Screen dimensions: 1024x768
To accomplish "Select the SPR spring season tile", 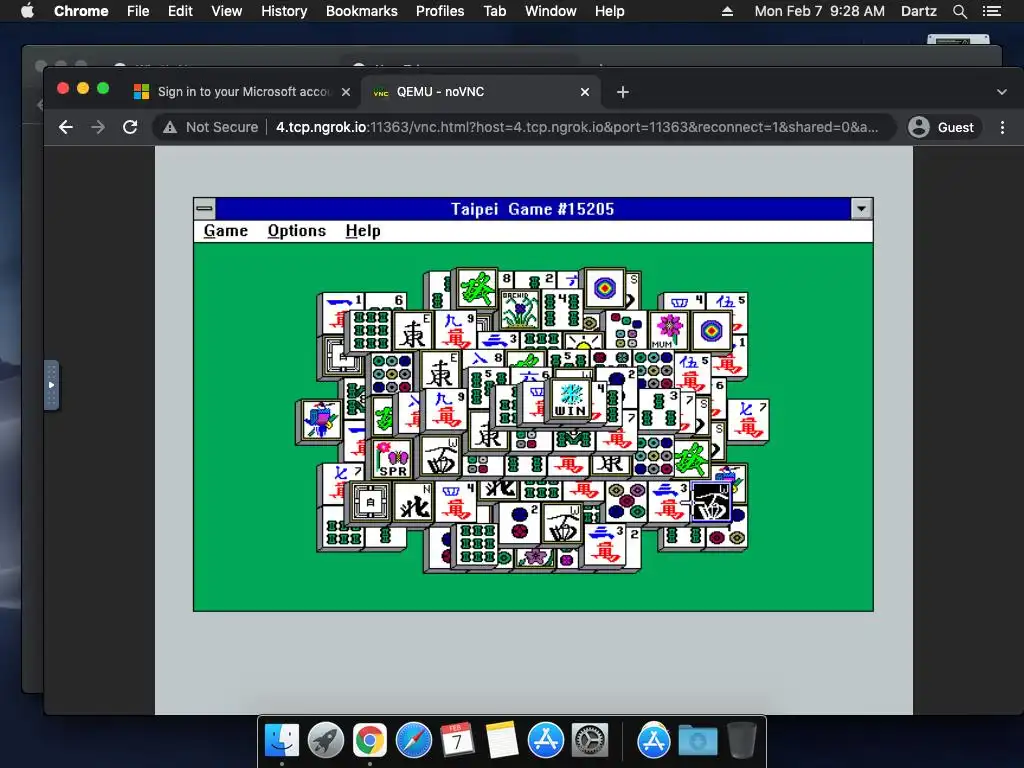I will tap(392, 458).
